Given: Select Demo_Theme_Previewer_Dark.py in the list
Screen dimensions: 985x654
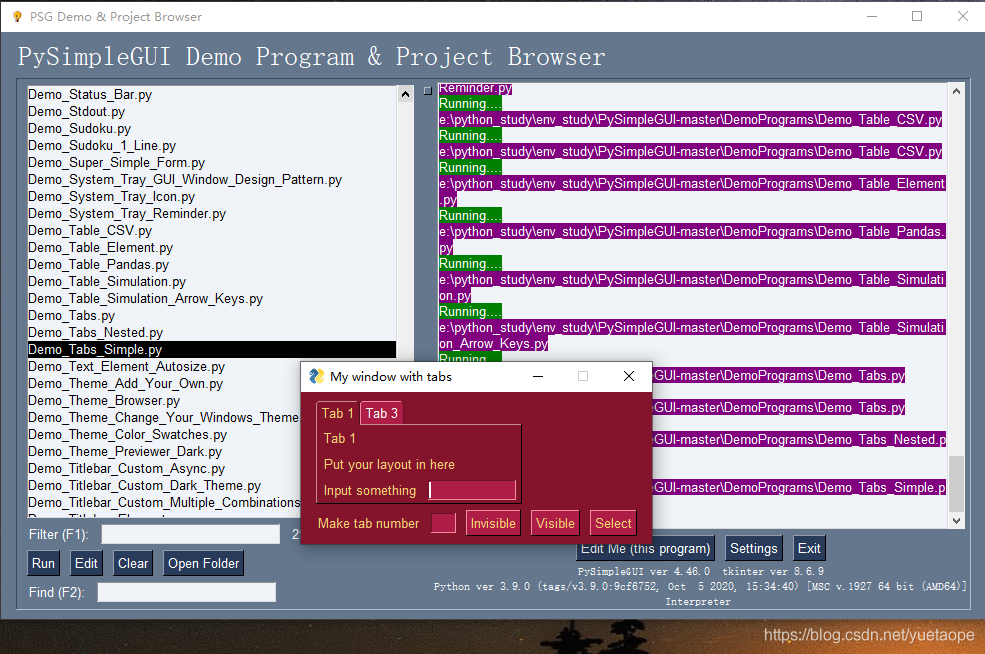Looking at the screenshot, I should tap(164, 451).
